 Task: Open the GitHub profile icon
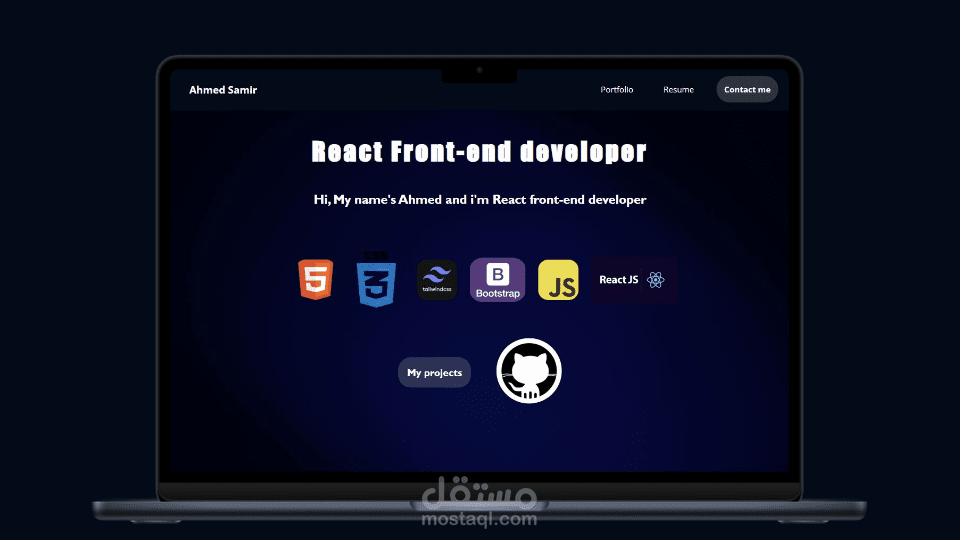click(529, 371)
